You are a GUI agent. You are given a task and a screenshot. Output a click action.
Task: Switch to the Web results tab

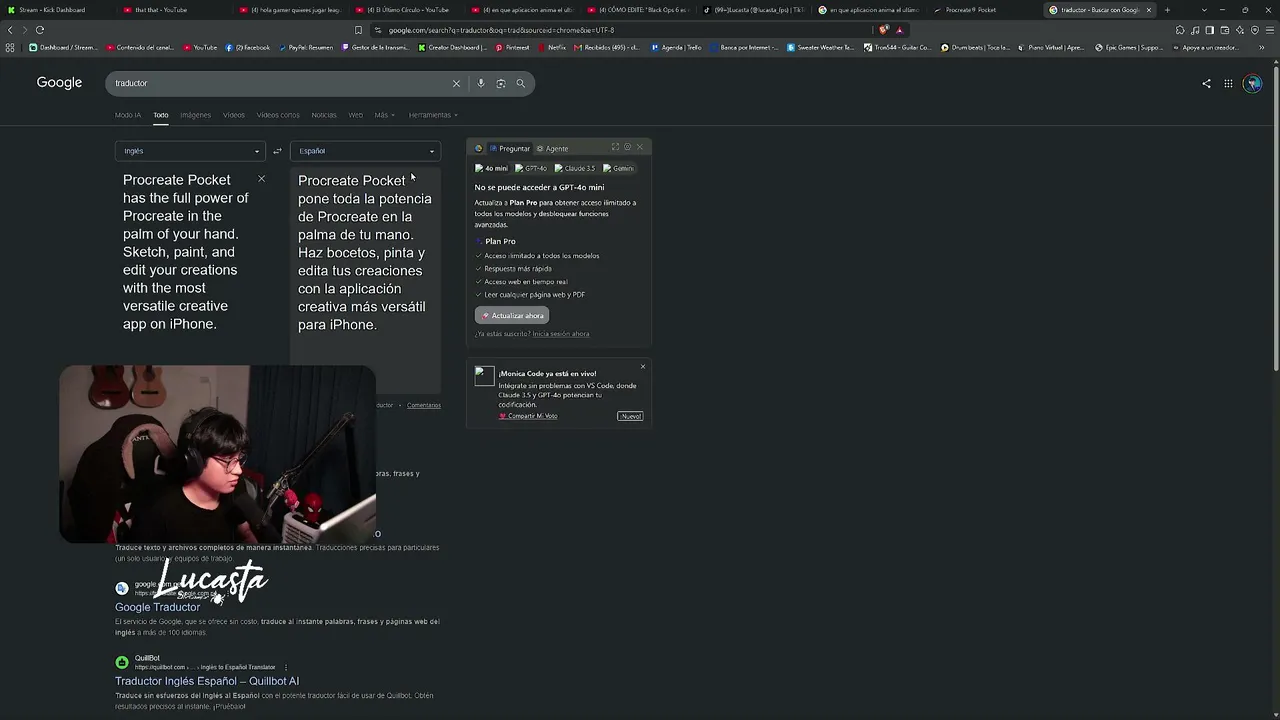(x=355, y=115)
